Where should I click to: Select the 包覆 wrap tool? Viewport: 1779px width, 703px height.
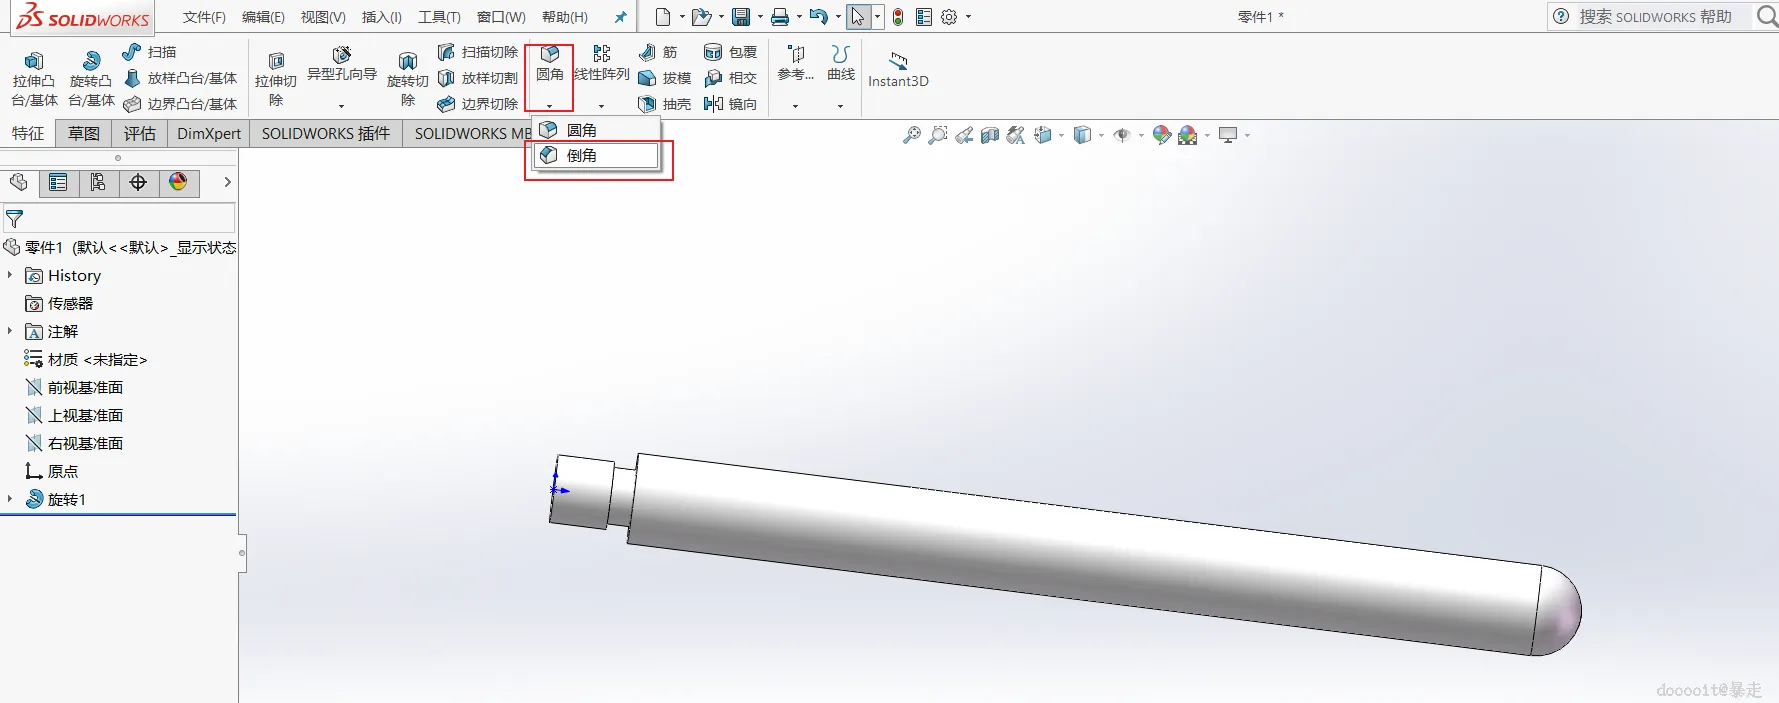[x=730, y=52]
